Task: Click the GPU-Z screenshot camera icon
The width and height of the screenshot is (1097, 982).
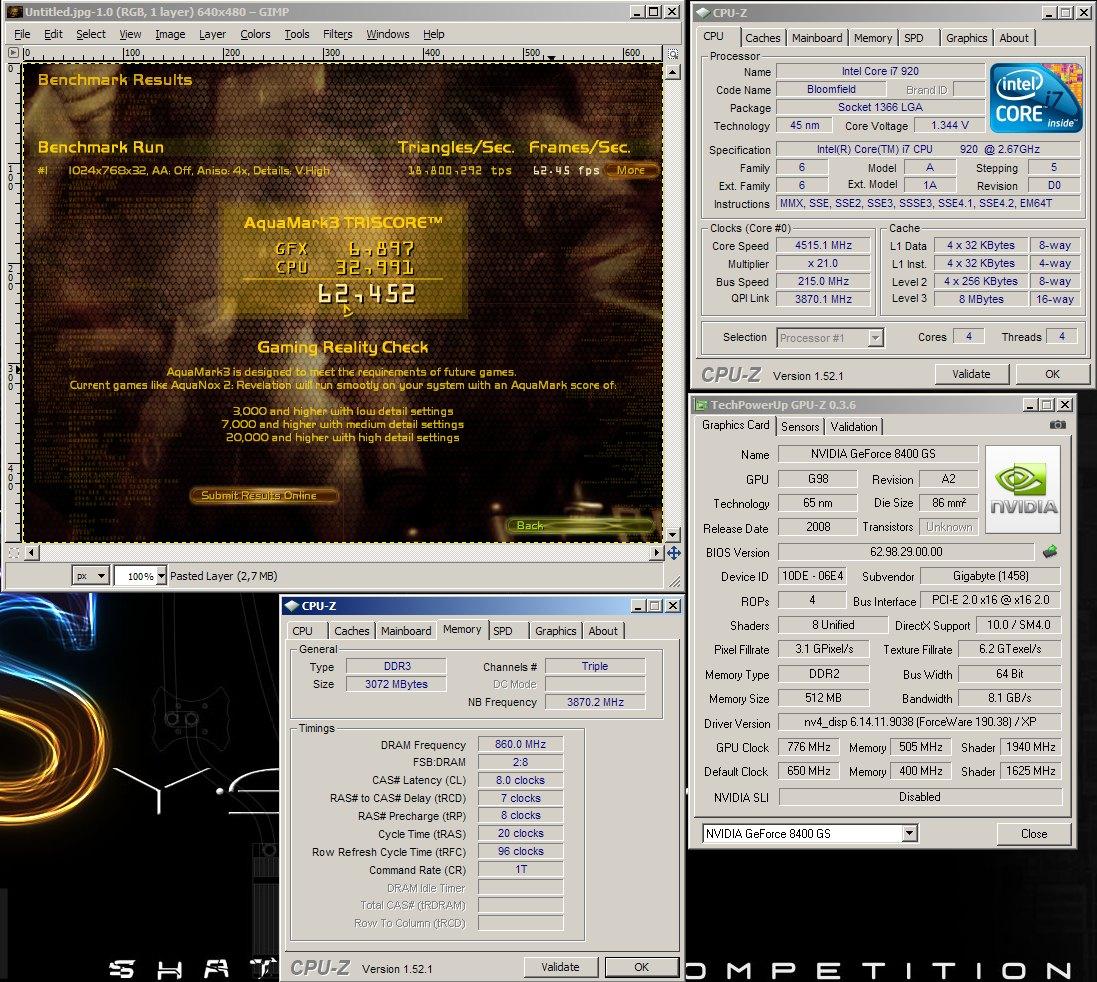Action: (x=1058, y=425)
